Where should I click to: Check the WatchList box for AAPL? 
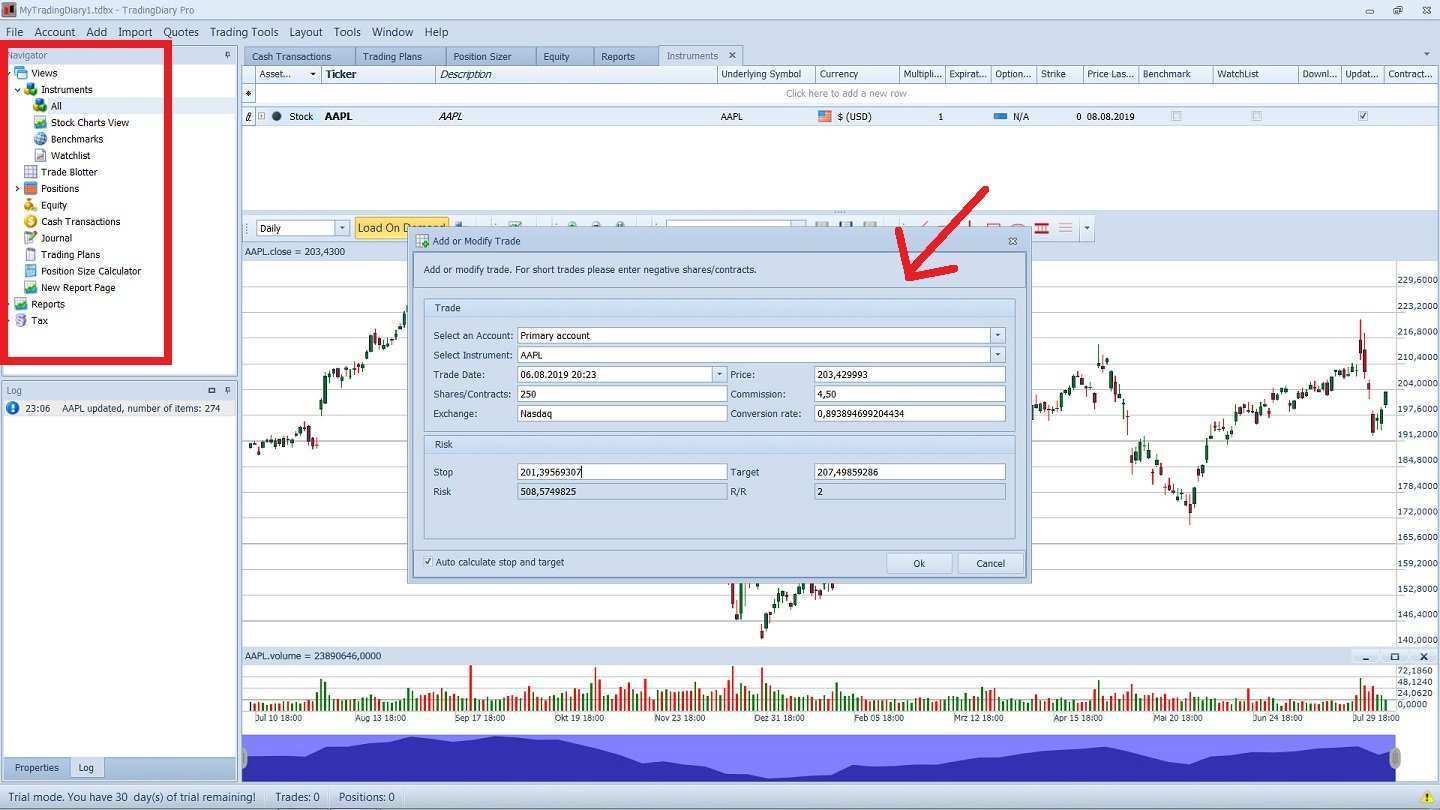tap(1256, 117)
